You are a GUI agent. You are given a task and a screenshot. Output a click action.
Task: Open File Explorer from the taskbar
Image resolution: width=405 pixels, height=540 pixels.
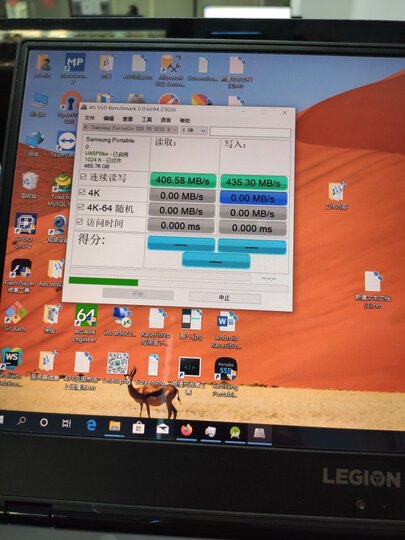114,427
